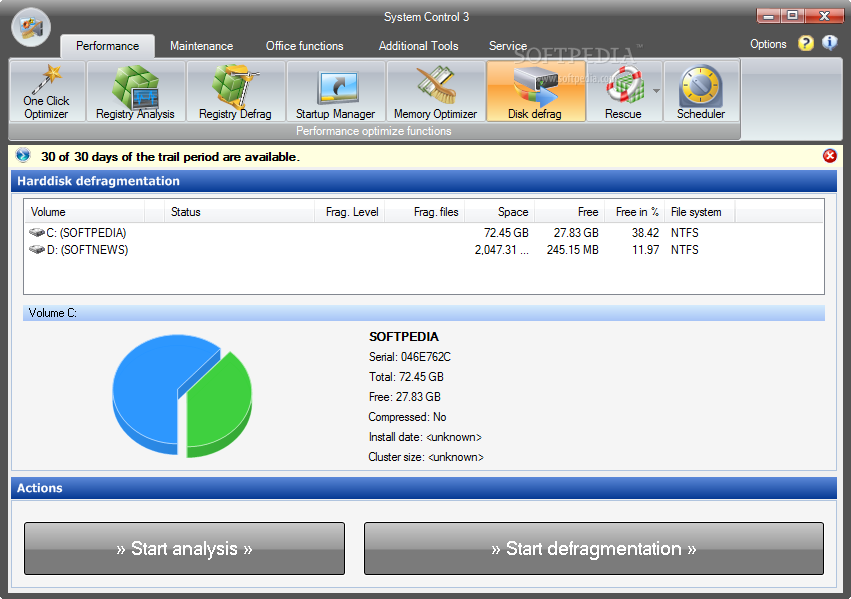Click the application orb logo button
Screen dimensions: 851x599
pyautogui.click(x=31, y=27)
